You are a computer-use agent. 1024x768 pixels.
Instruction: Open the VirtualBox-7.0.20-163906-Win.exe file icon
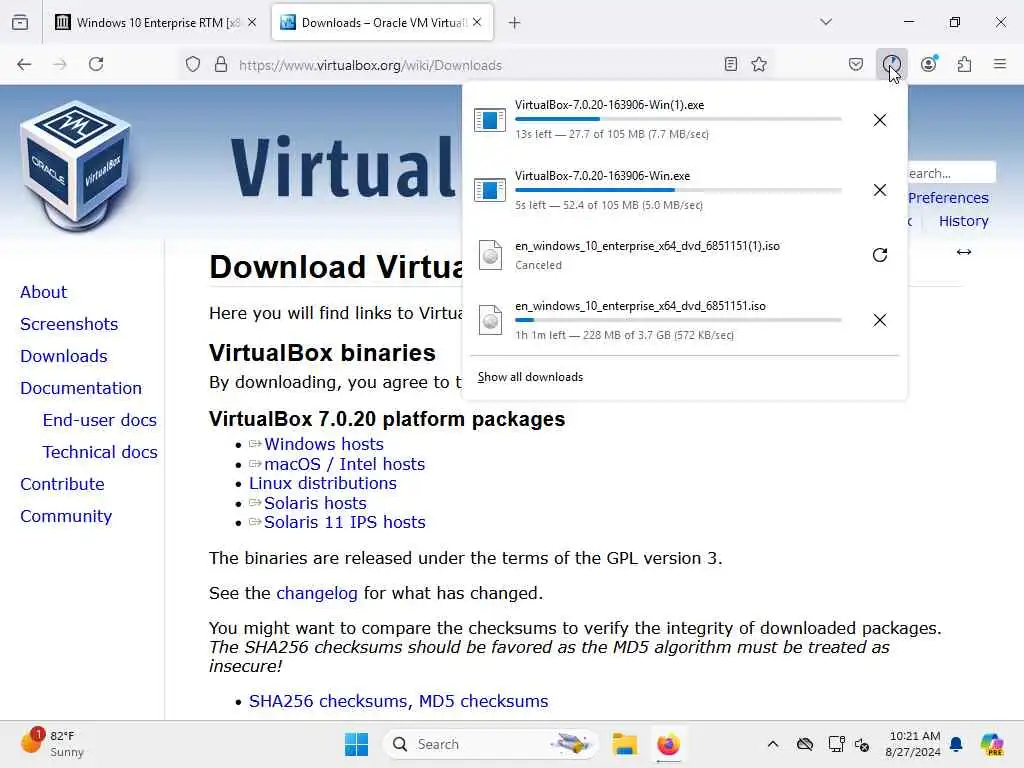pos(490,190)
